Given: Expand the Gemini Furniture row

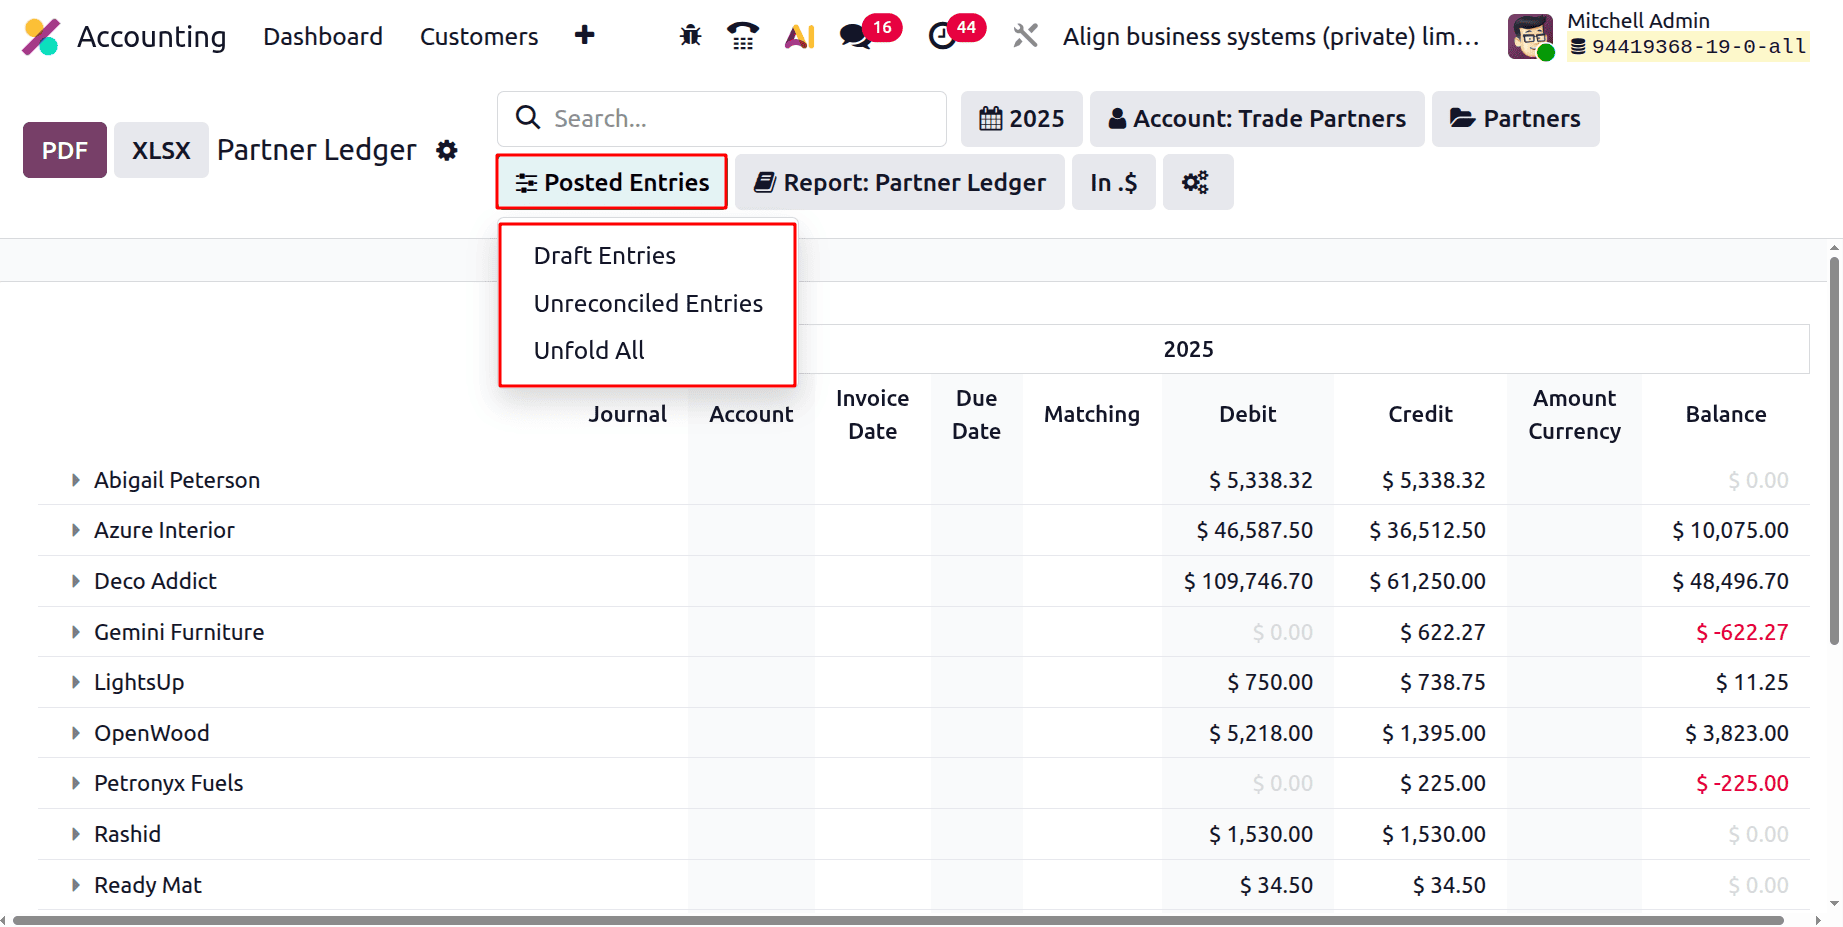Looking at the screenshot, I should (75, 632).
